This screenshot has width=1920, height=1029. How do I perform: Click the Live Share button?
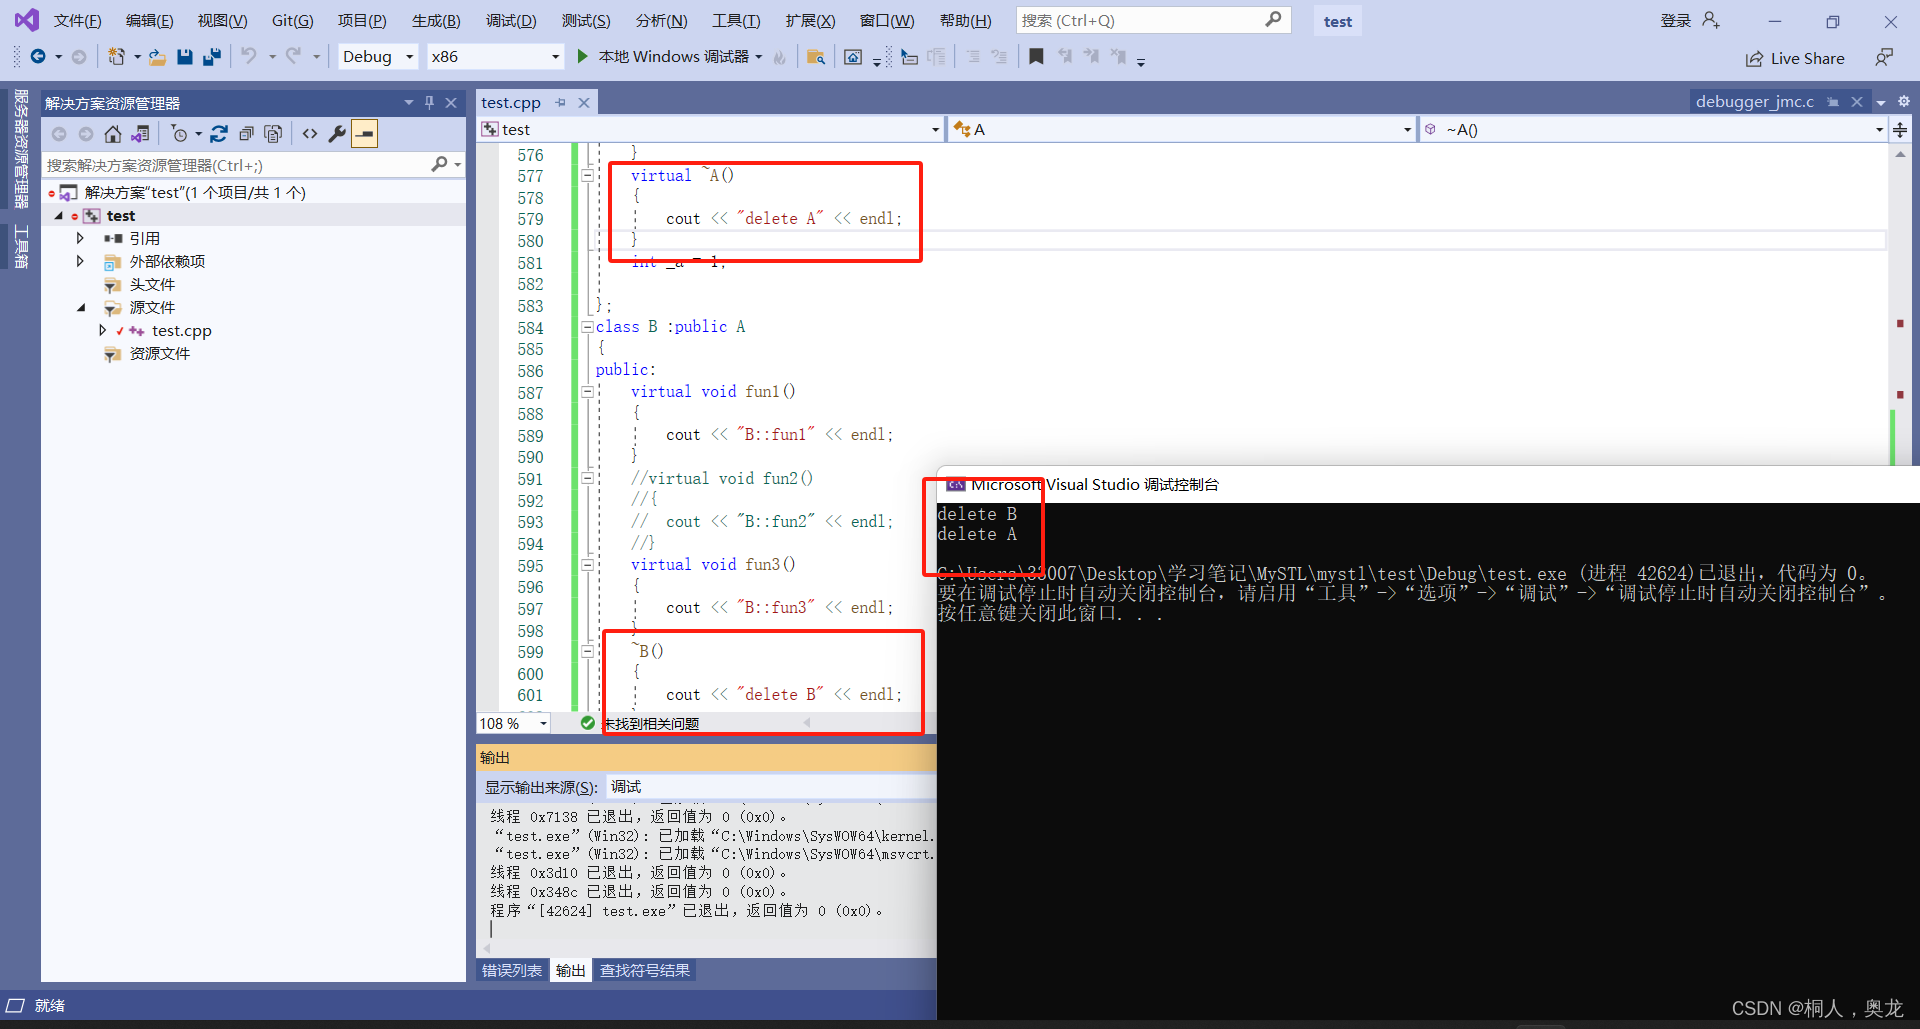click(1795, 58)
